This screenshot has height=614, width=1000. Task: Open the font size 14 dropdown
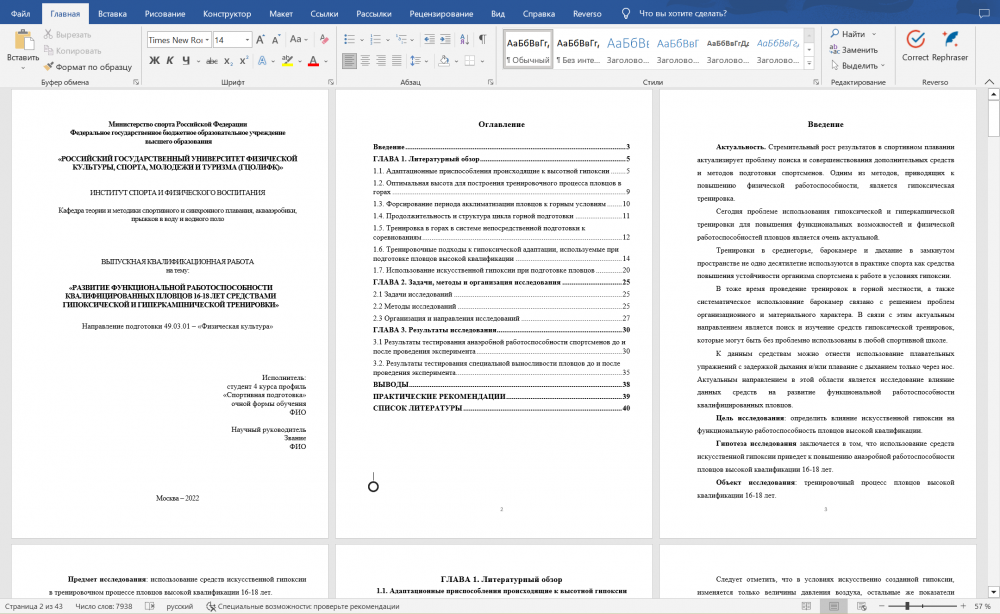coord(247,40)
